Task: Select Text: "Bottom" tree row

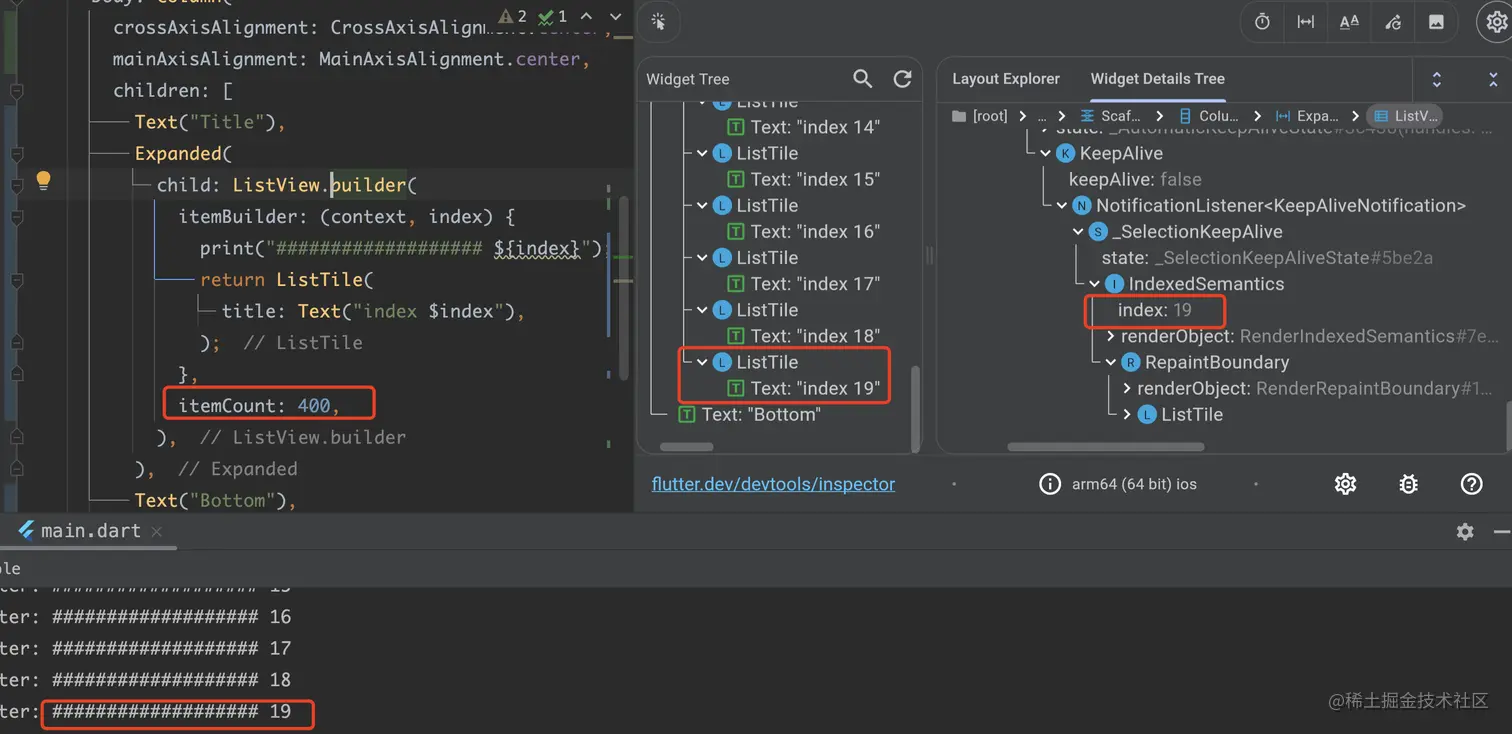Action: [x=749, y=414]
